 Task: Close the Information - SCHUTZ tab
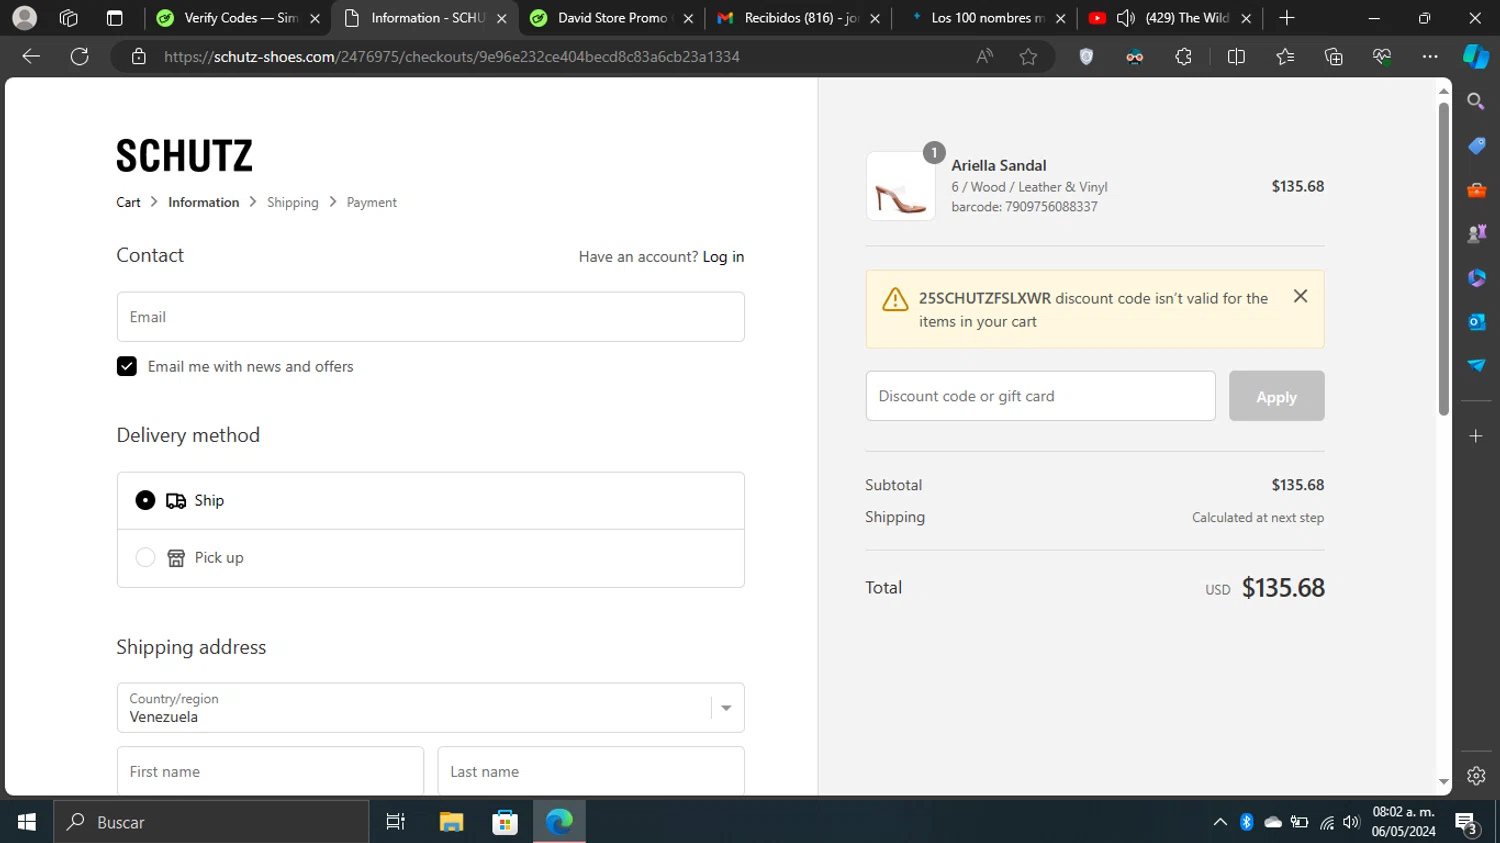pos(502,18)
